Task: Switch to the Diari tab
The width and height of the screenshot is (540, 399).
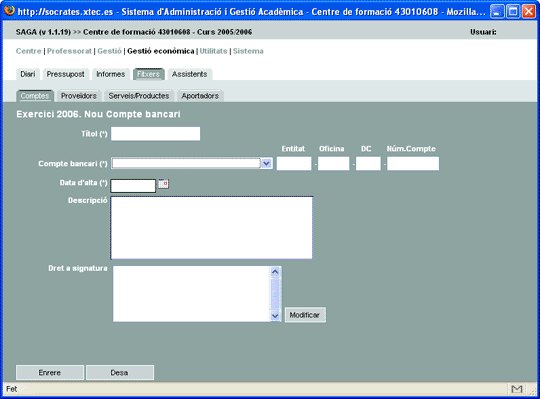Action: (x=28, y=74)
